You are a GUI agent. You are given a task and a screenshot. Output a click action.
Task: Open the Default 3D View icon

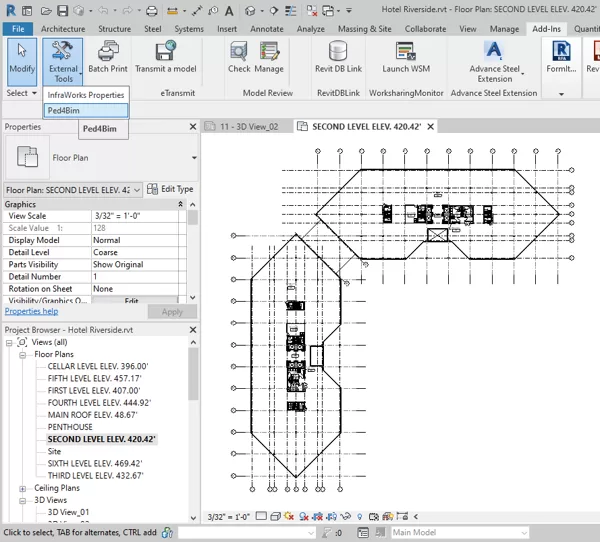coord(250,11)
